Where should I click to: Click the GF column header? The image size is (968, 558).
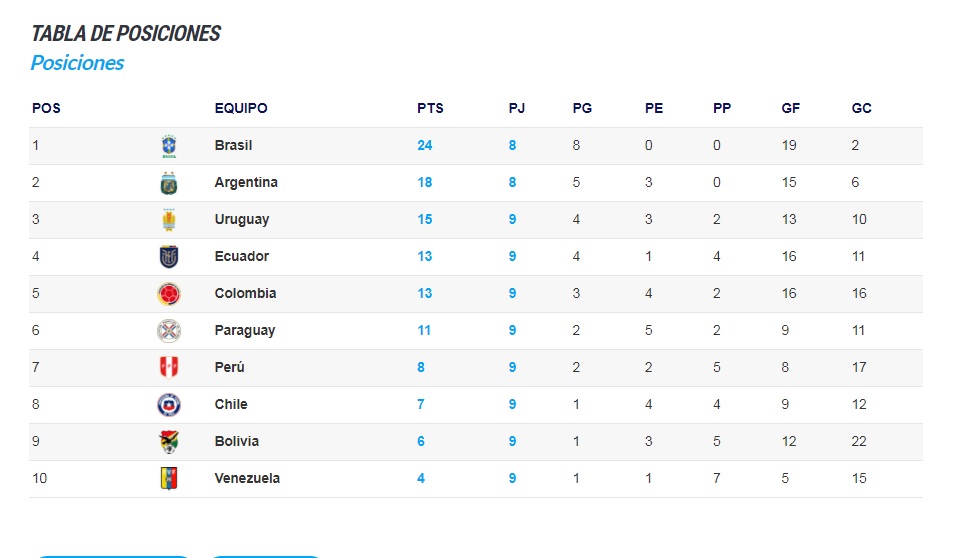point(790,108)
